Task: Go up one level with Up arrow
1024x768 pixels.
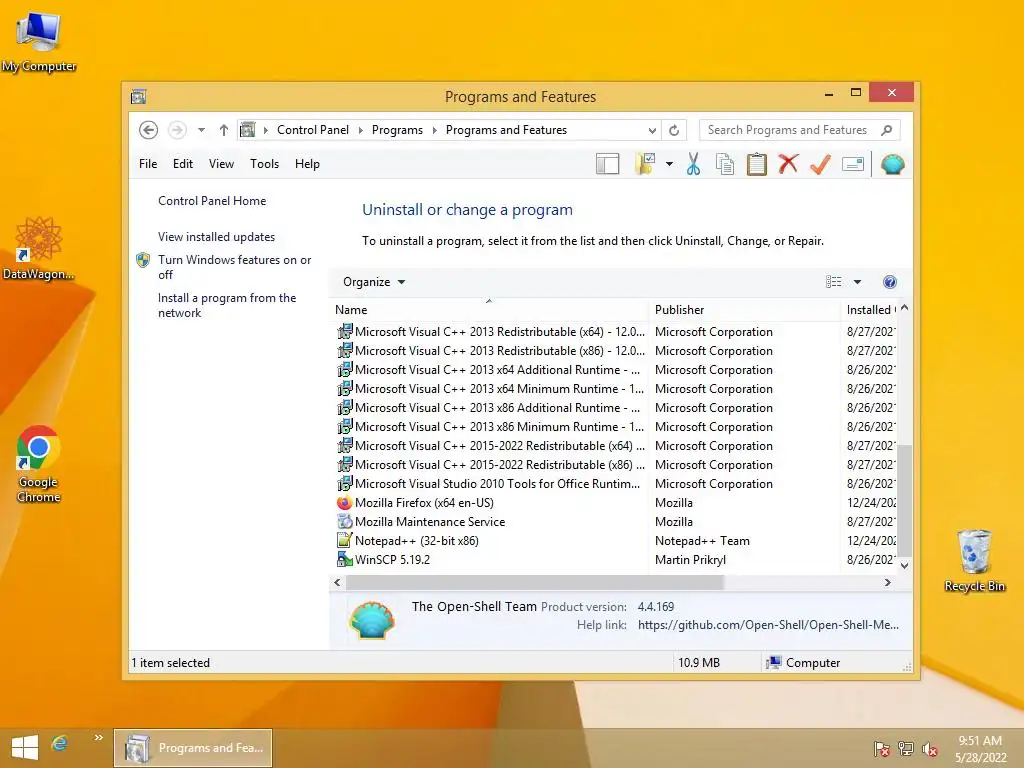Action: coord(223,130)
